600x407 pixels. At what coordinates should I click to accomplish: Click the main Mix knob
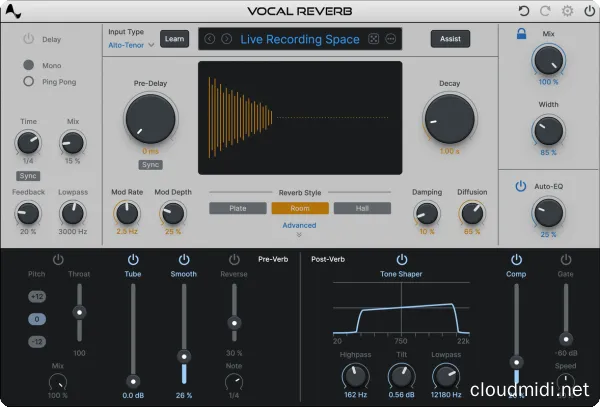[x=548, y=60]
